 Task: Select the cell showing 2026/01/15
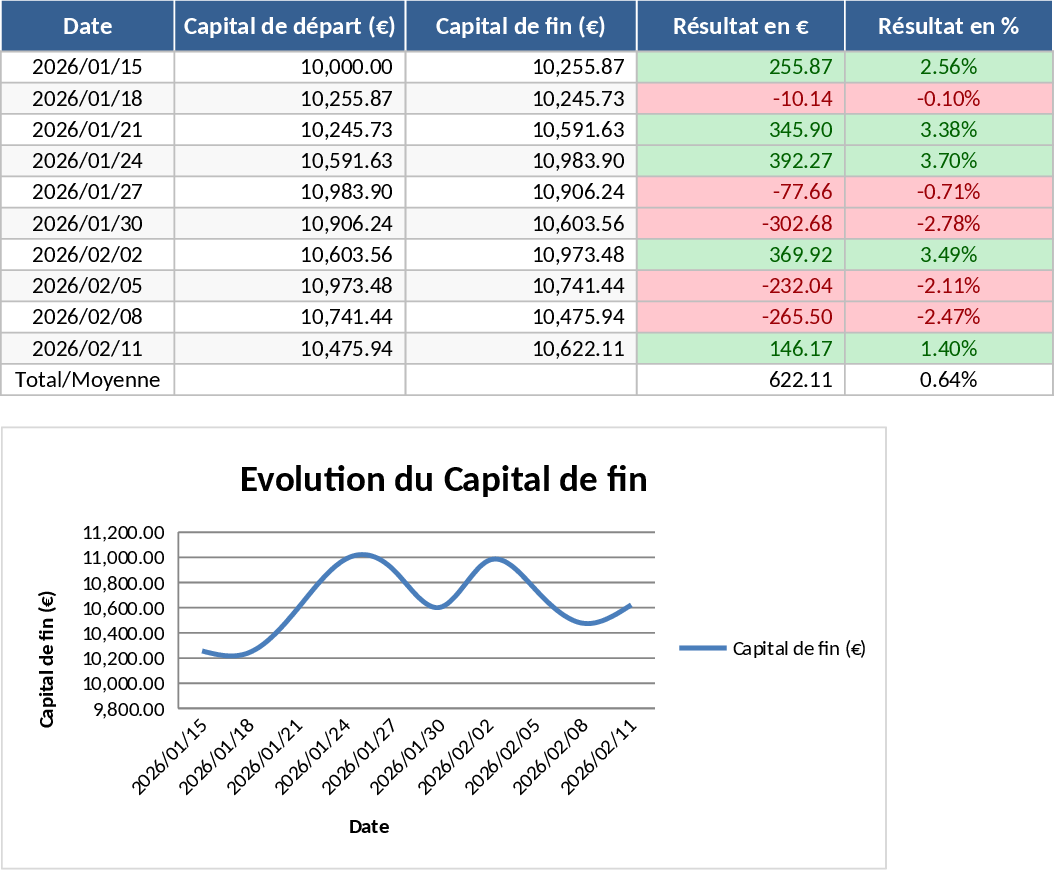(x=87, y=67)
